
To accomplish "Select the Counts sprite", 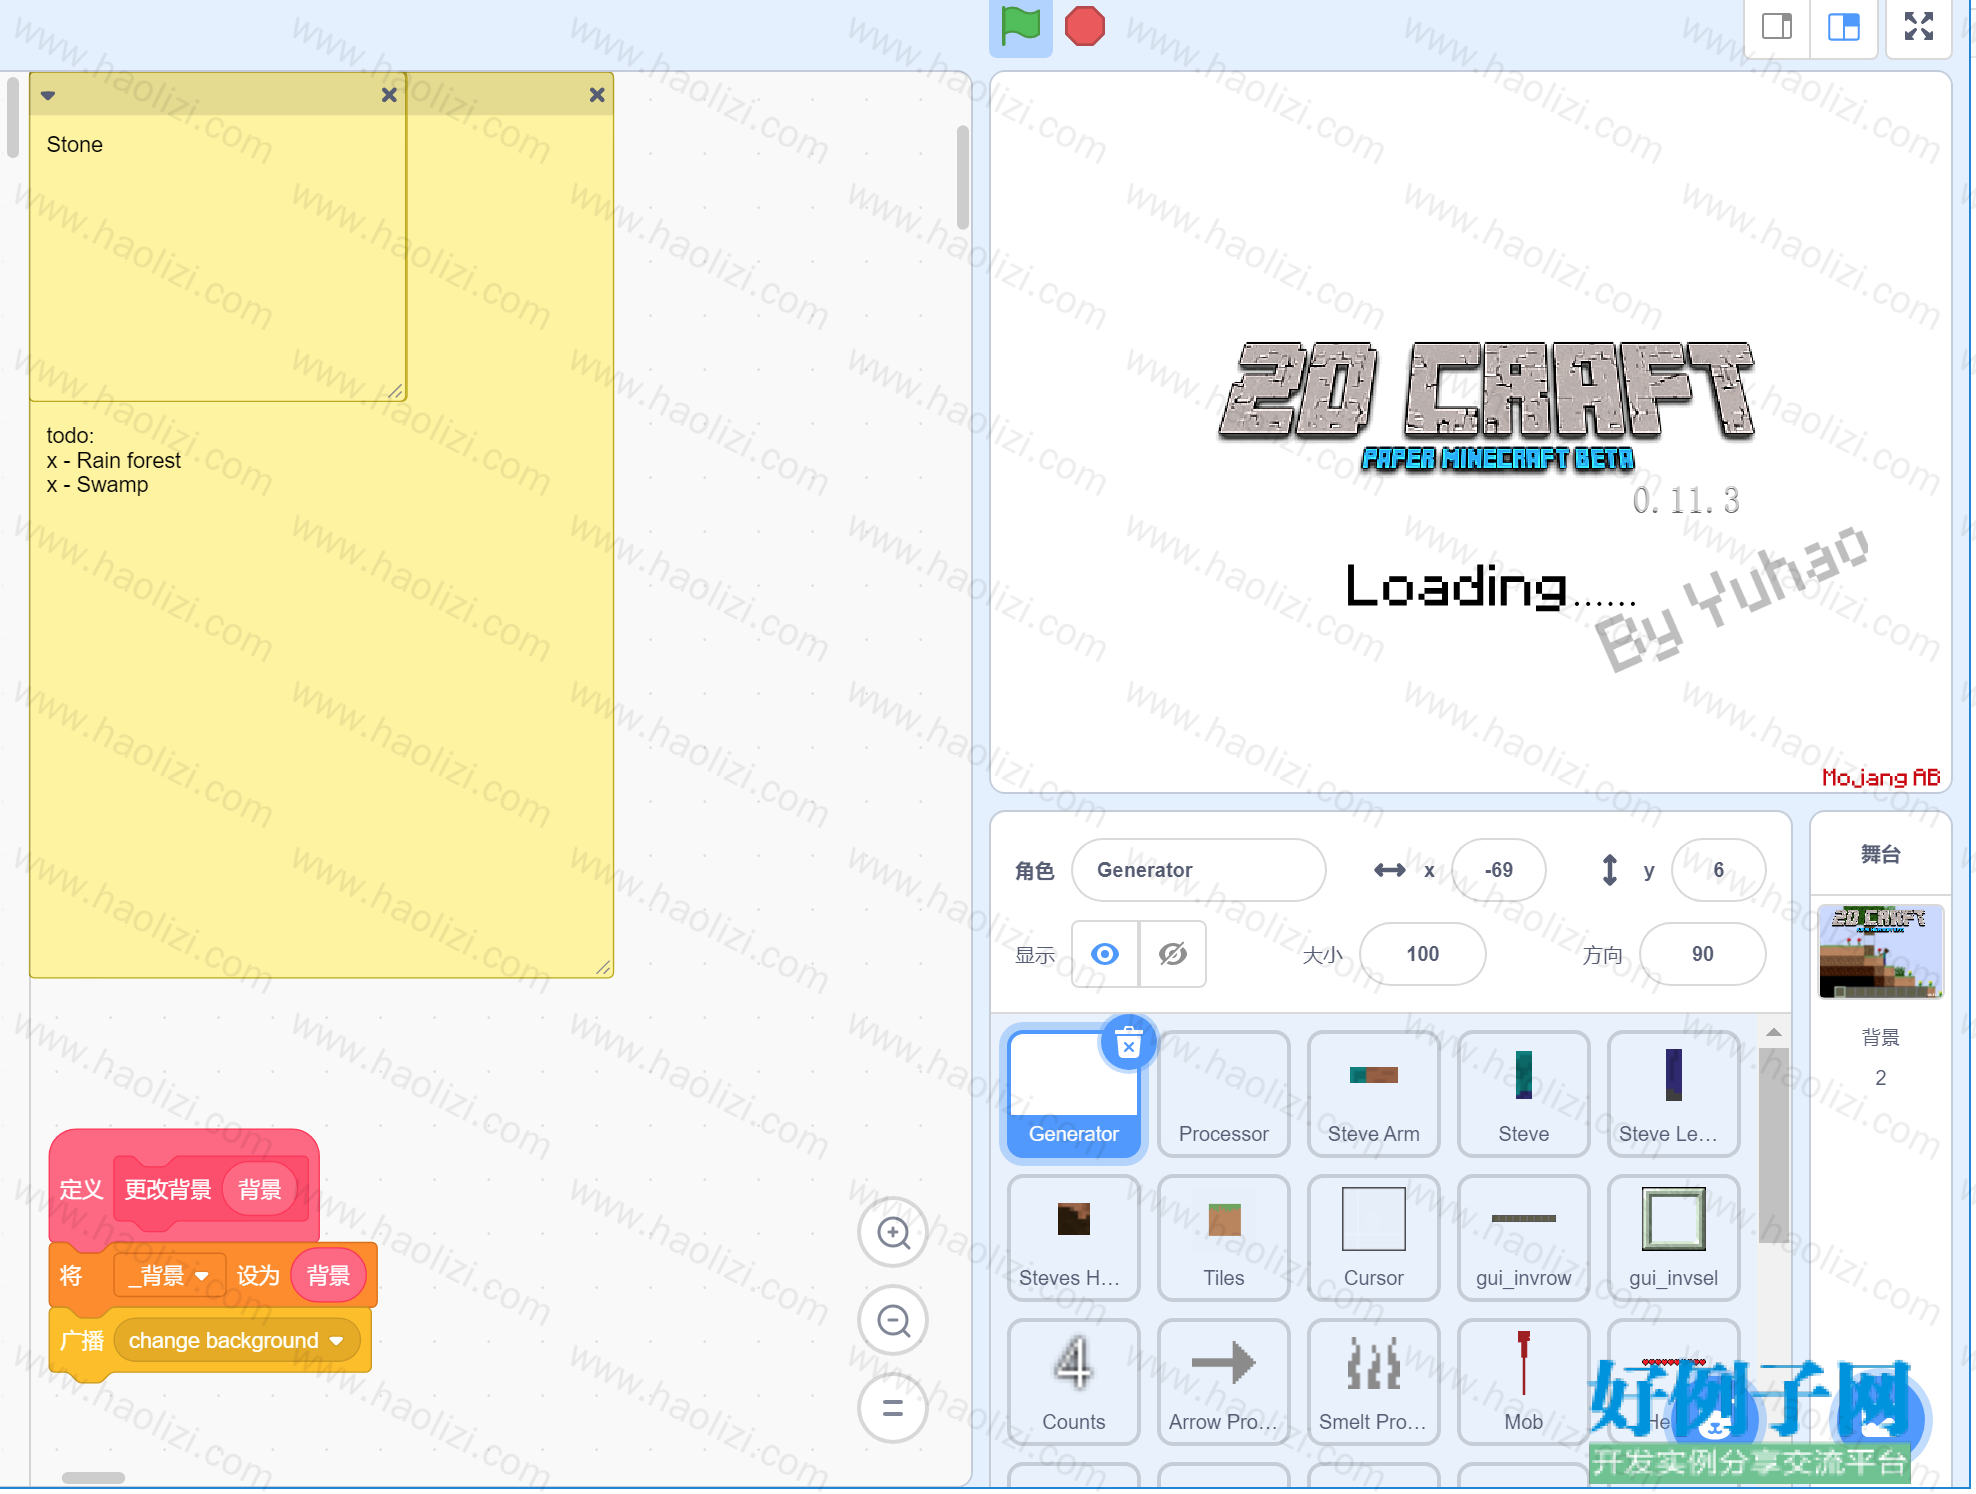I will (x=1074, y=1382).
